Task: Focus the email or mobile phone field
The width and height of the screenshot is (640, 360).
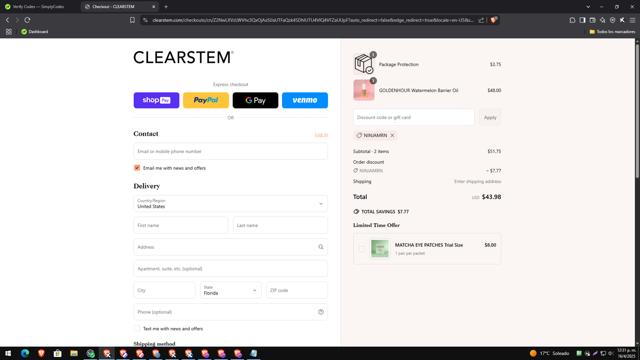Action: coord(230,151)
